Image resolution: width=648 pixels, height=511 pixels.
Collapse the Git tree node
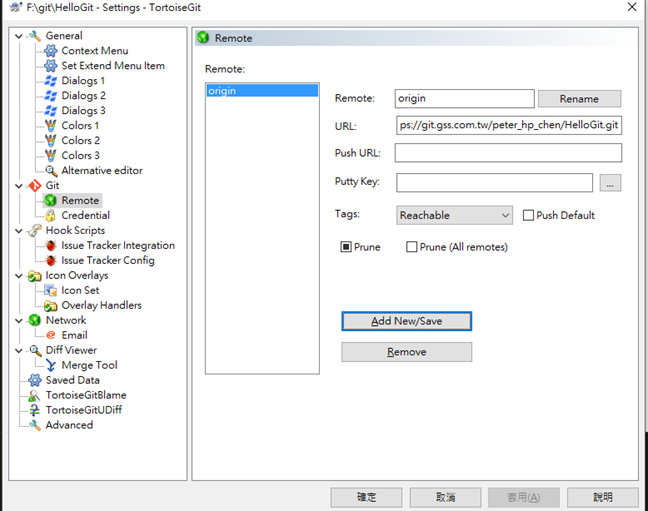[19, 186]
